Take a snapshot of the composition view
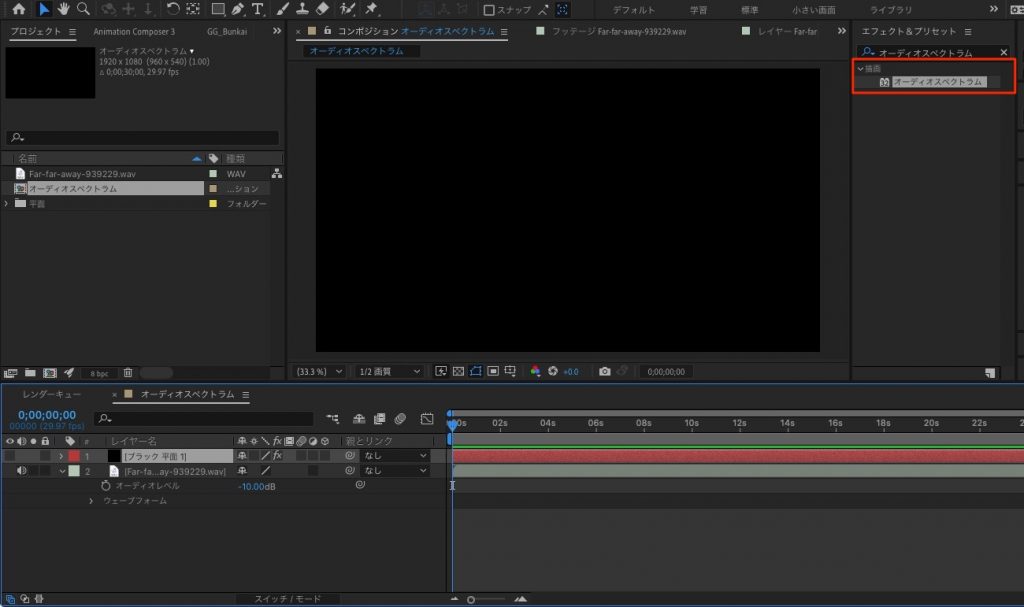The height and width of the screenshot is (607, 1024). coord(603,371)
